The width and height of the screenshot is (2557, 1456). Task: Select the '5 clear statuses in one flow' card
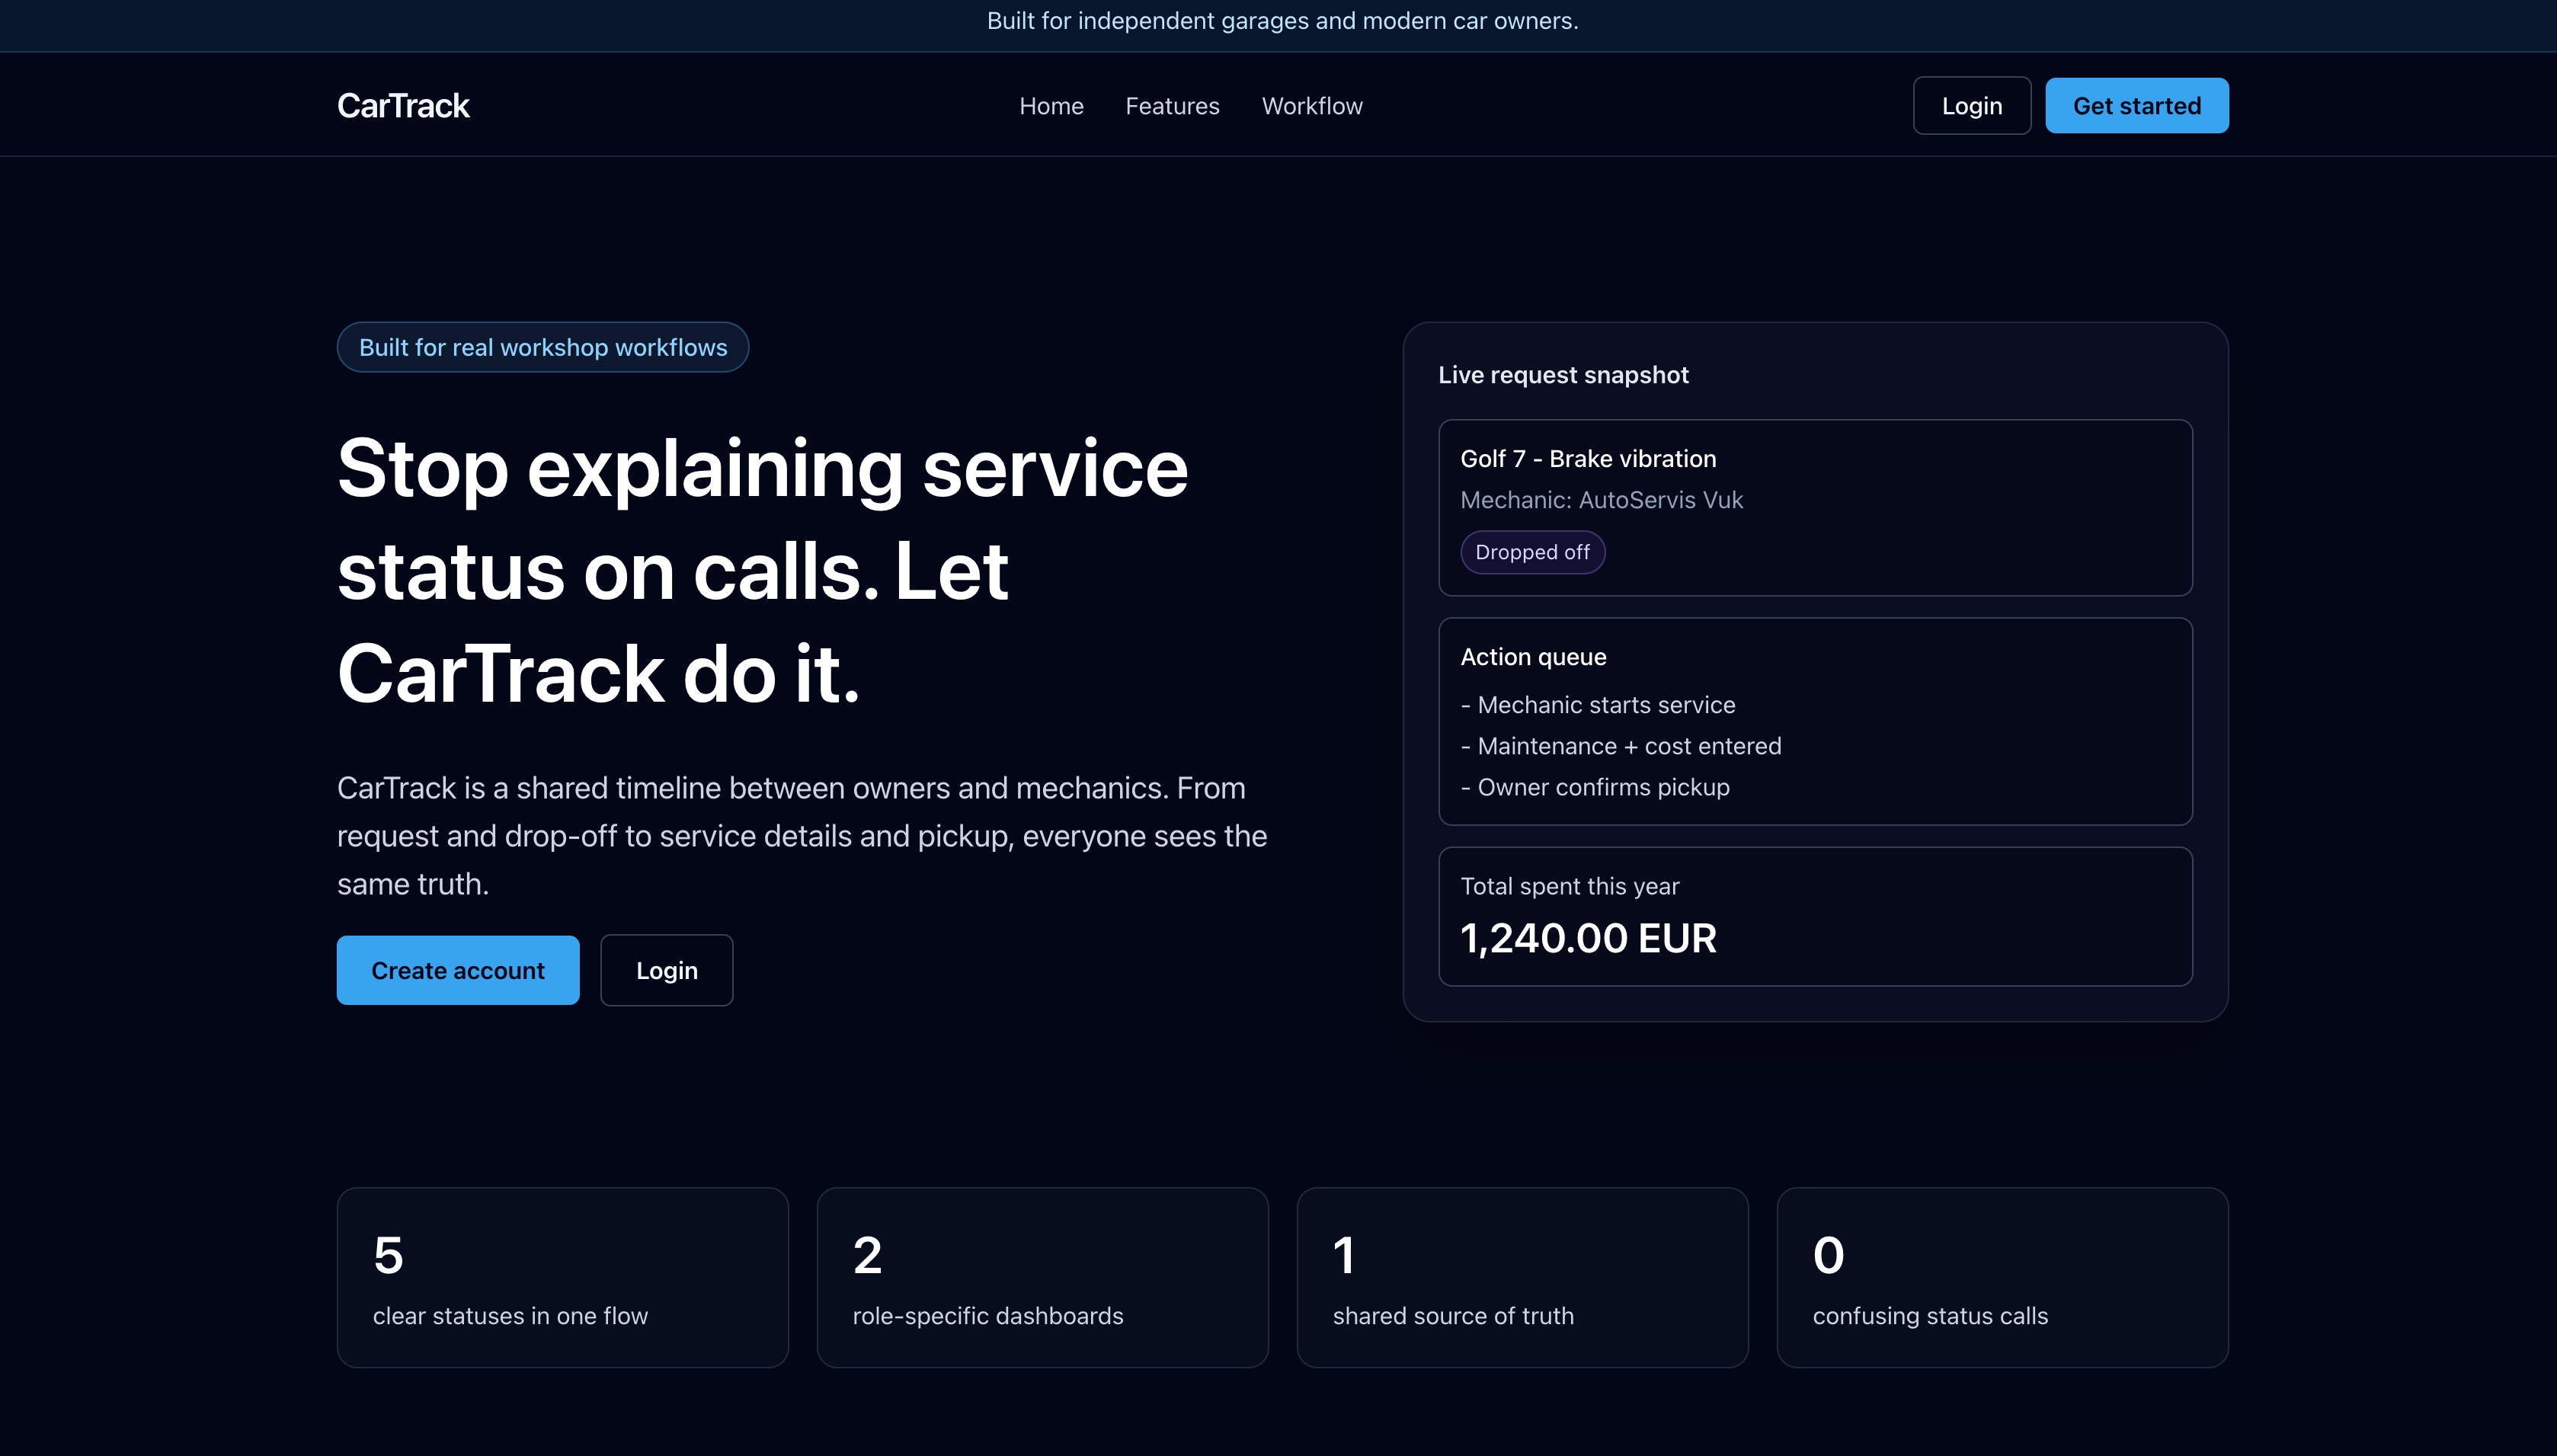[562, 1277]
